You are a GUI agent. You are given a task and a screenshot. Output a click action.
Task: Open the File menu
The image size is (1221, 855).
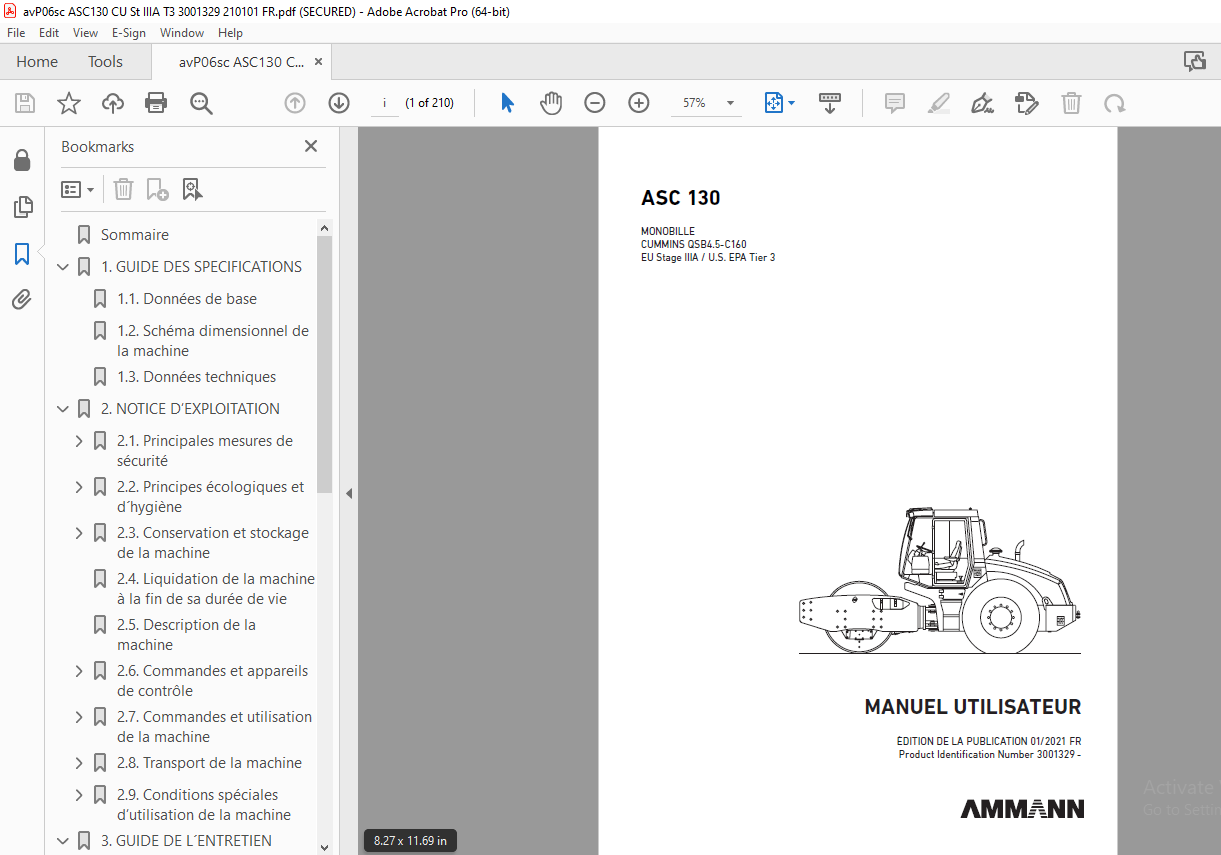click(16, 33)
